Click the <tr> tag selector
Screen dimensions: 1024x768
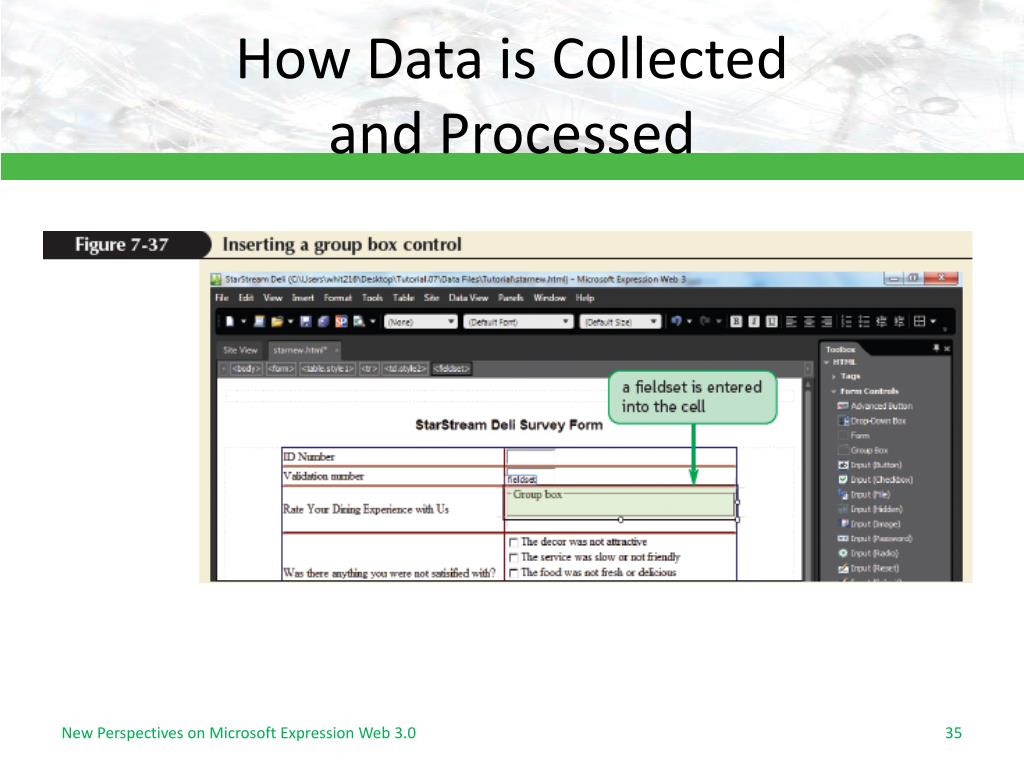tap(369, 369)
